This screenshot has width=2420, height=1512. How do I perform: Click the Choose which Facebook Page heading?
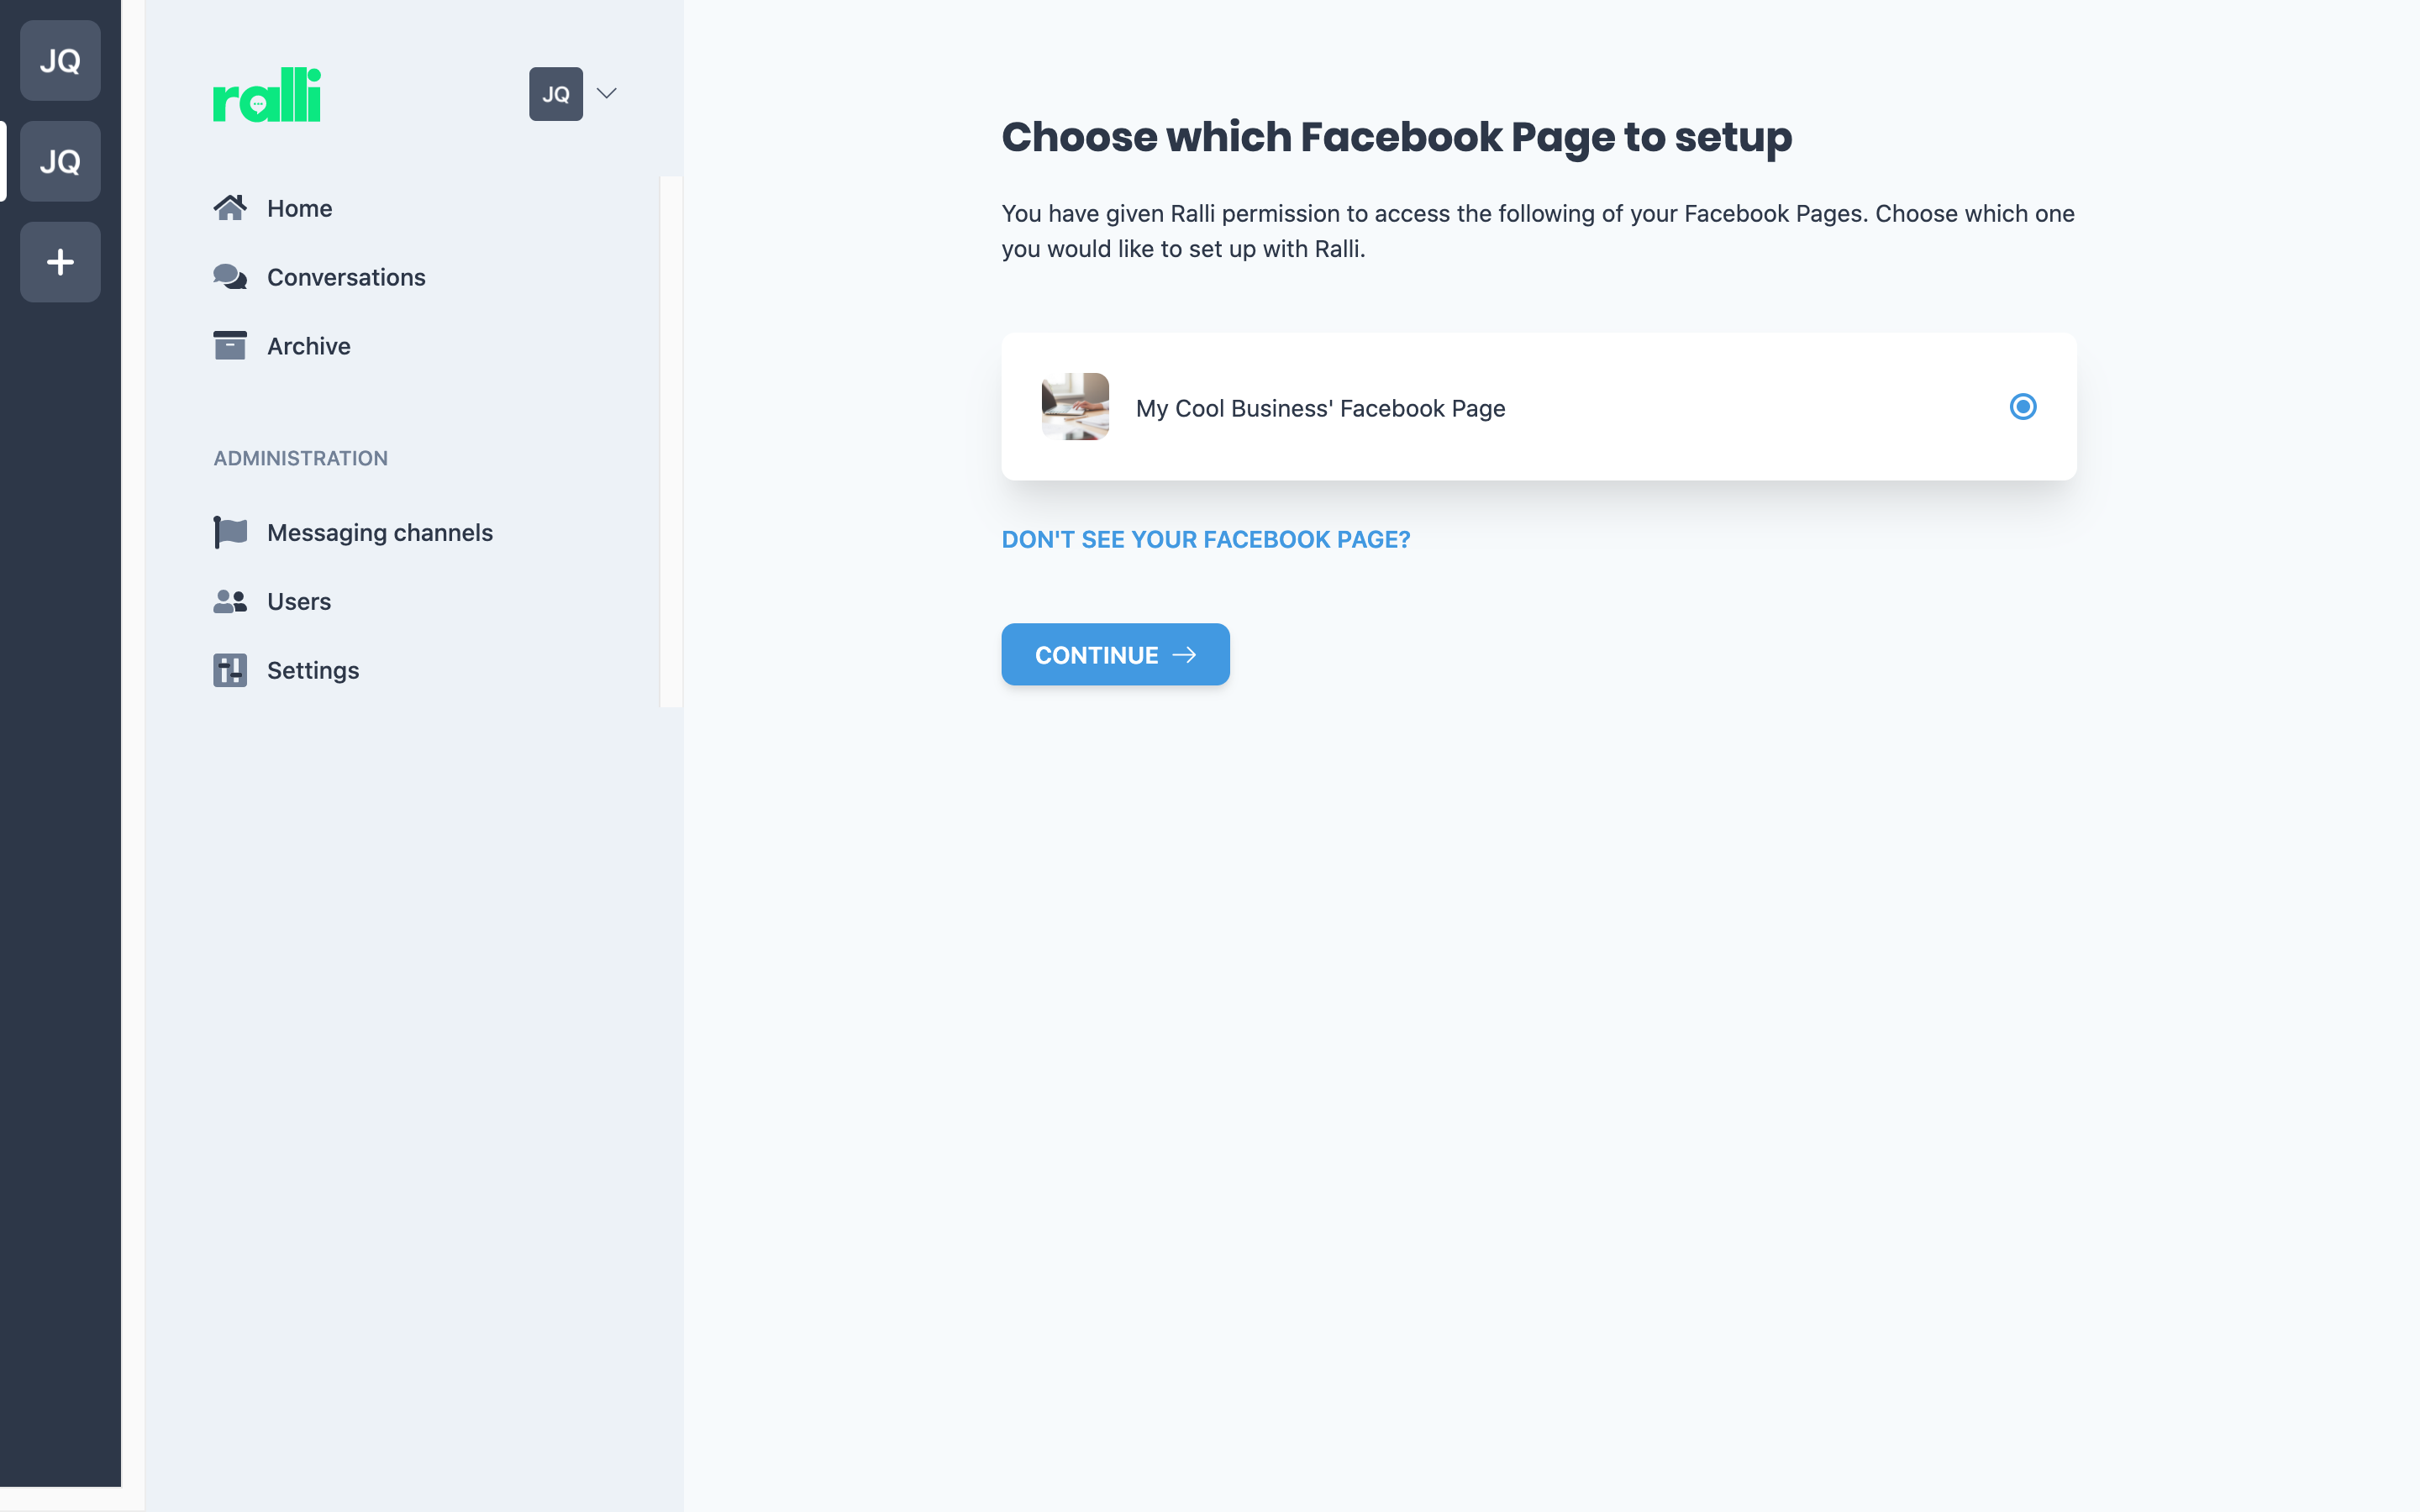coord(1397,137)
